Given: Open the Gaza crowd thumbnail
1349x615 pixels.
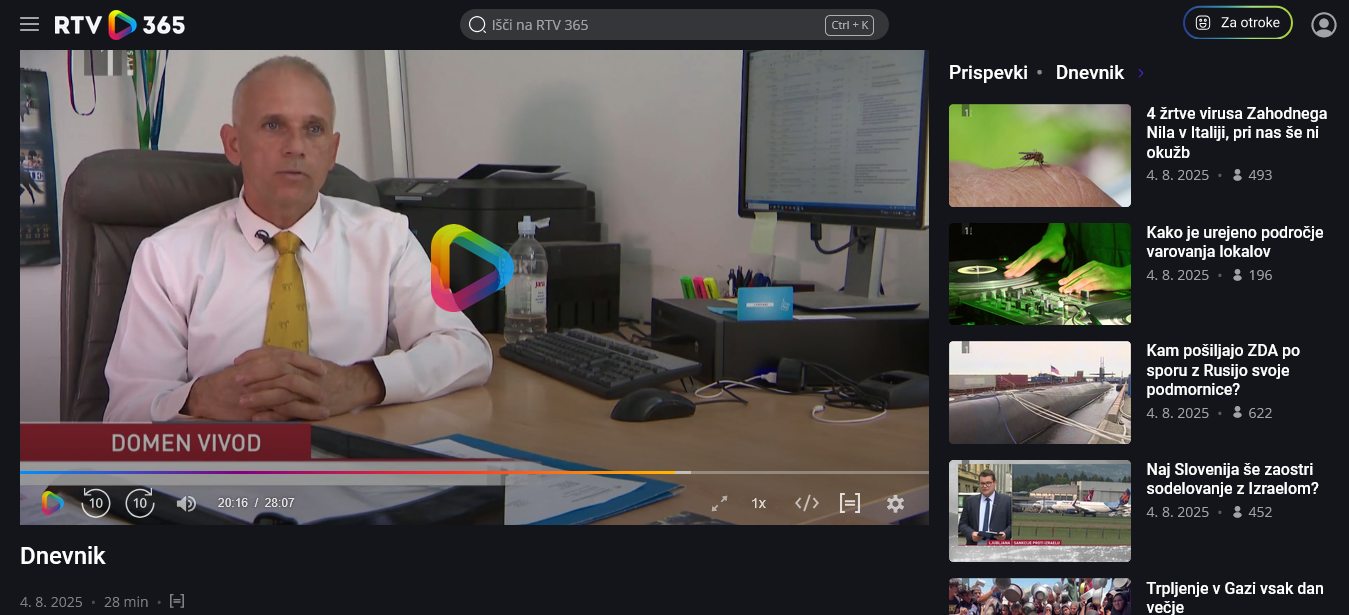Looking at the screenshot, I should pyautogui.click(x=1040, y=597).
